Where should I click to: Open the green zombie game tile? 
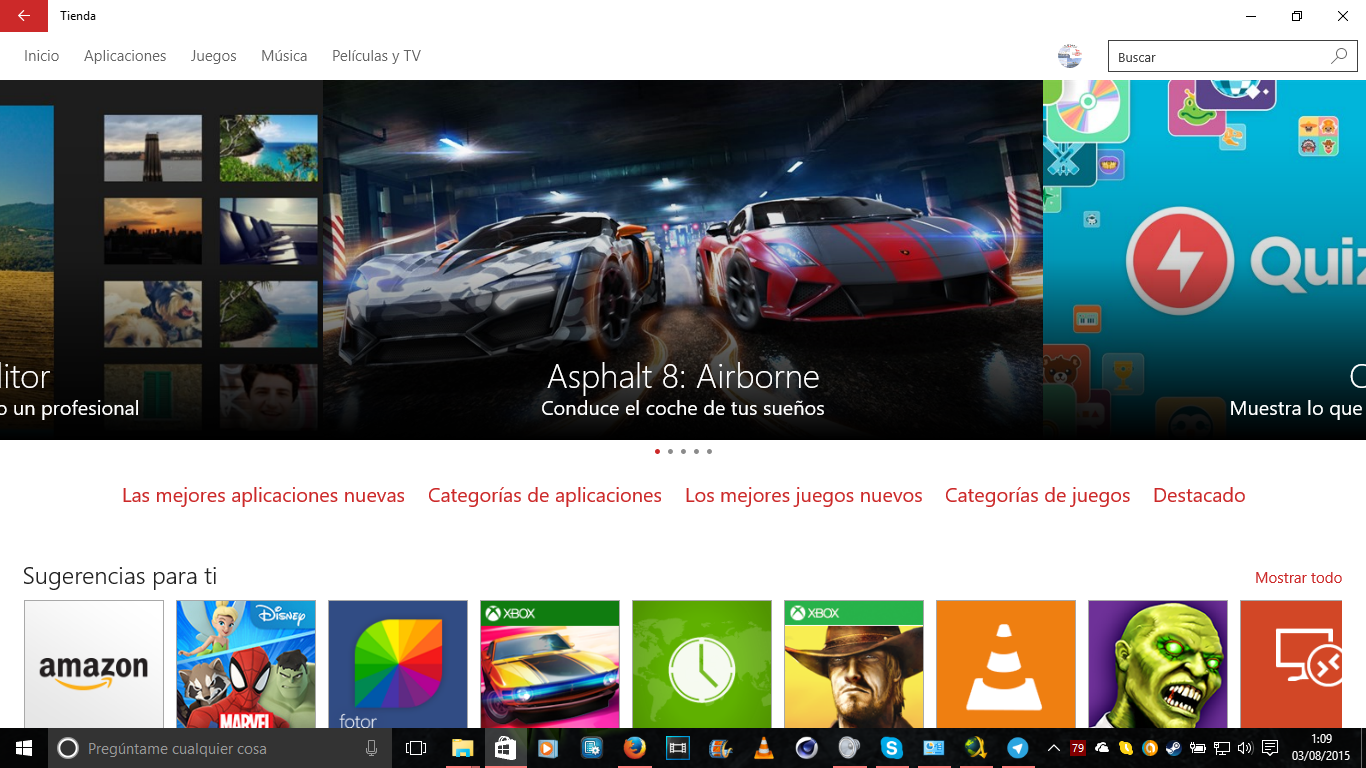click(x=1158, y=664)
